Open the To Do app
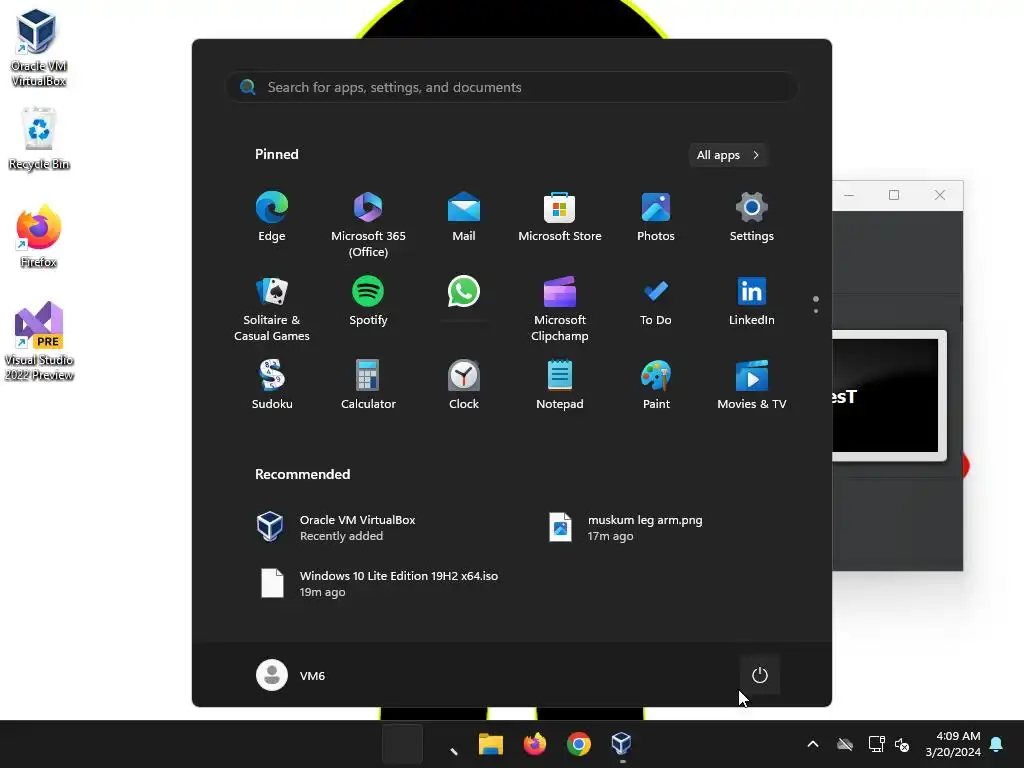Screen dimensions: 1024x768 [x=656, y=301]
